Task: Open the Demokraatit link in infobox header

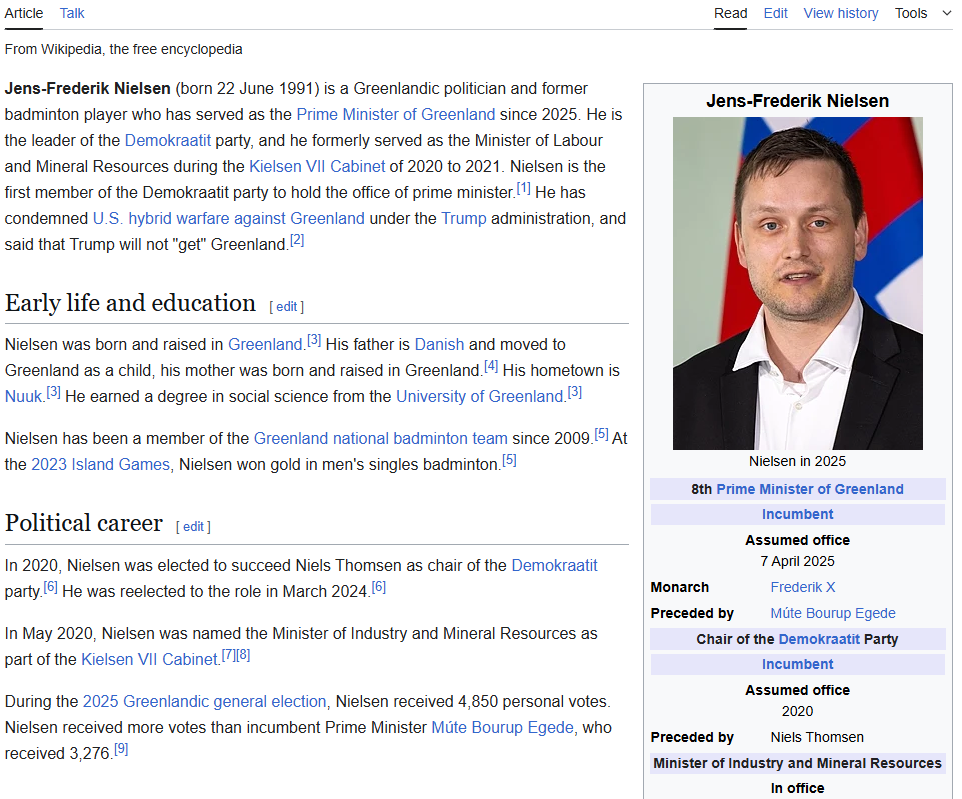Action: tap(819, 639)
